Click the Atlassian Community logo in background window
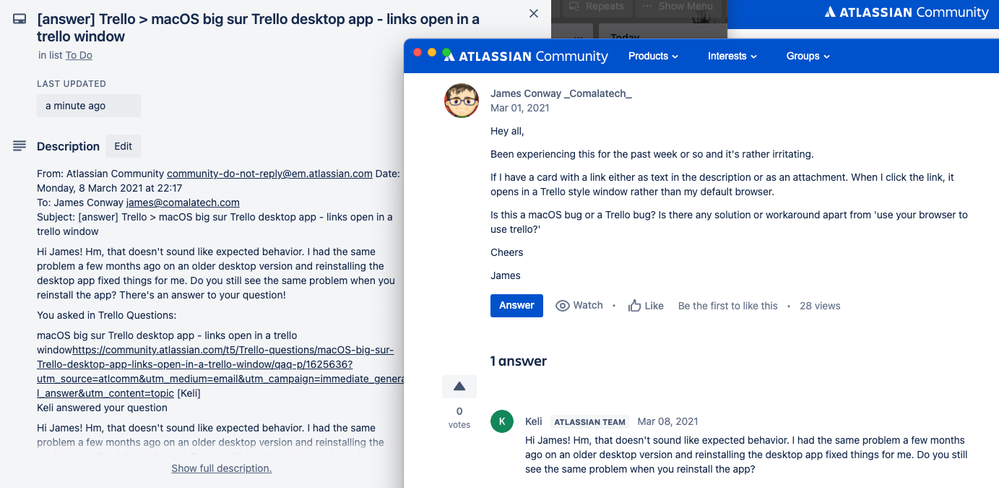Image resolution: width=999 pixels, height=488 pixels. tap(907, 11)
